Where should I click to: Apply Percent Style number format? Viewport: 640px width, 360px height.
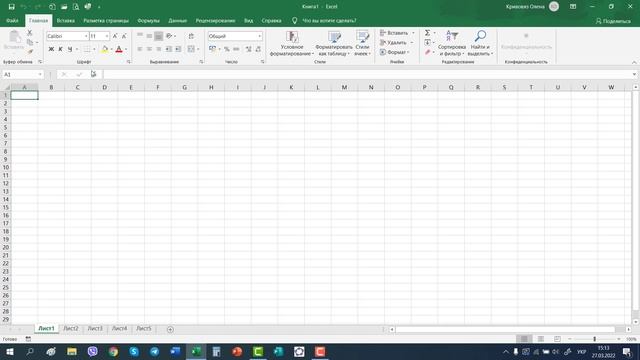click(227, 49)
